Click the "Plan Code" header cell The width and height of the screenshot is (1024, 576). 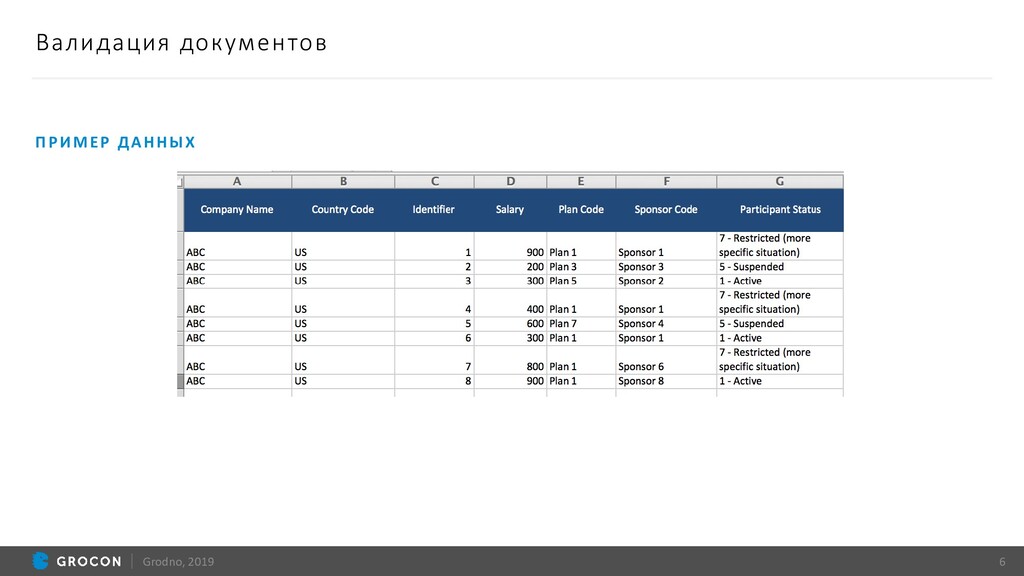tap(581, 210)
